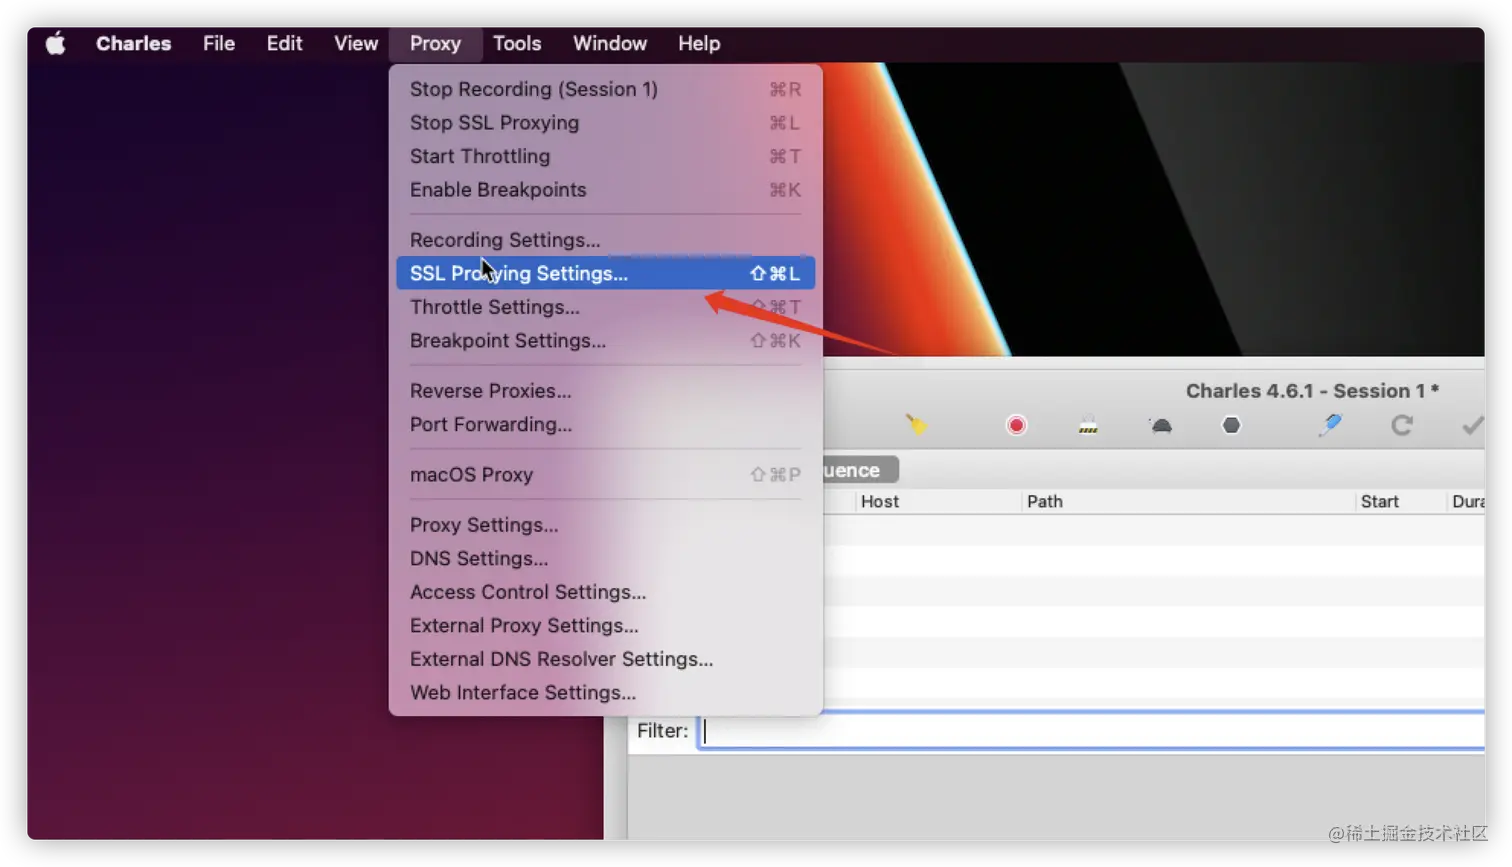Screen dimensions: 1512x867
Task: Close the open Proxy menu
Action: coord(435,43)
